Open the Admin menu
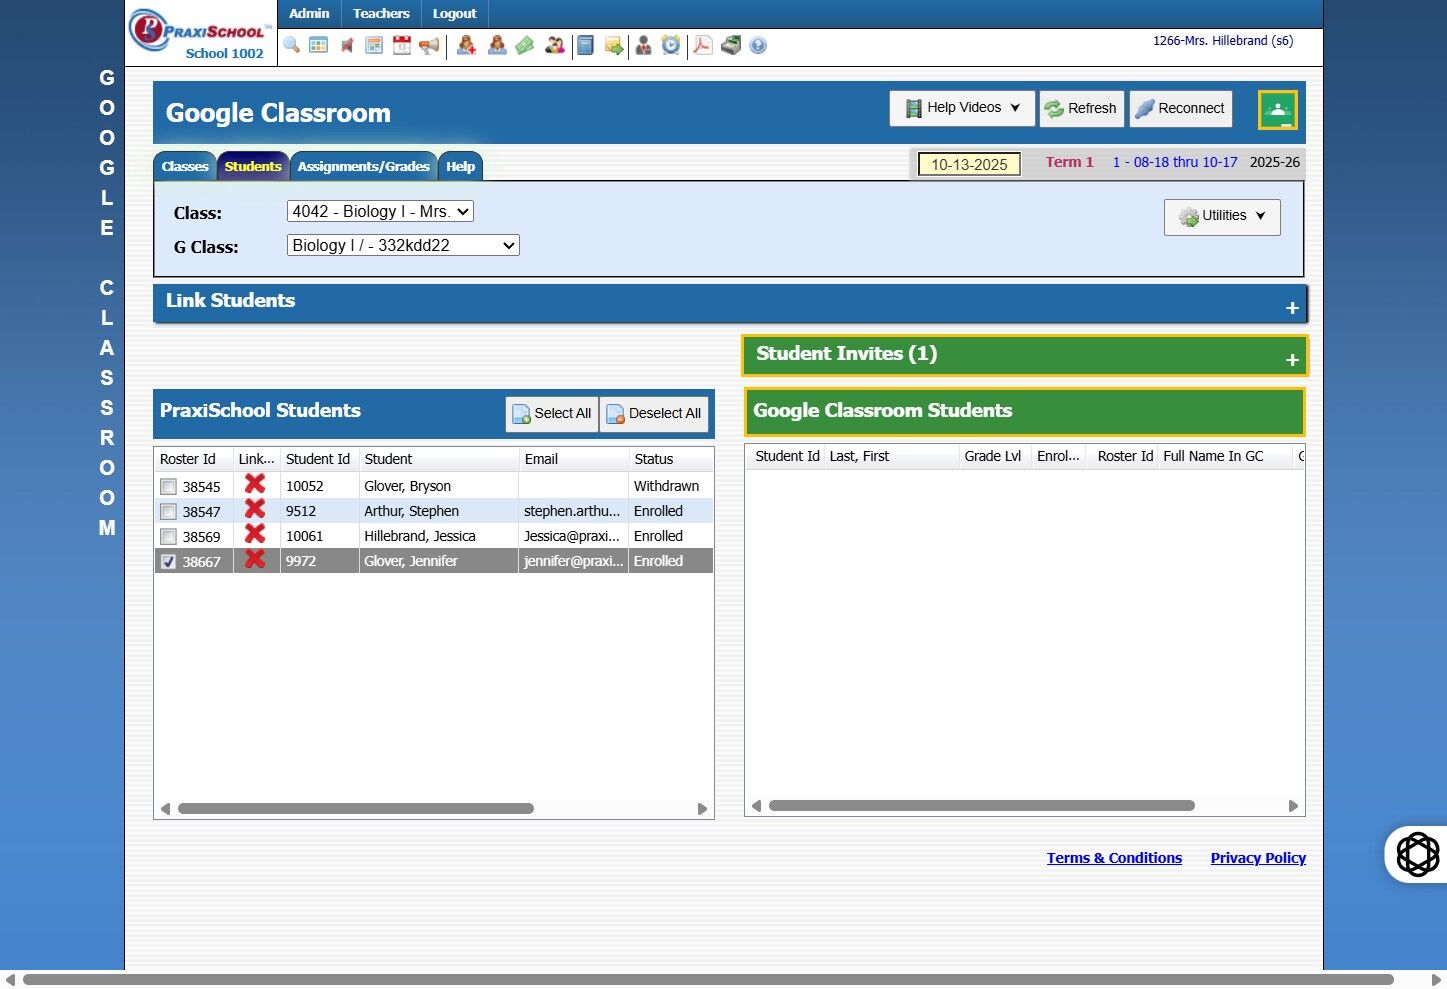Image resolution: width=1447 pixels, height=989 pixels. pyautogui.click(x=309, y=14)
